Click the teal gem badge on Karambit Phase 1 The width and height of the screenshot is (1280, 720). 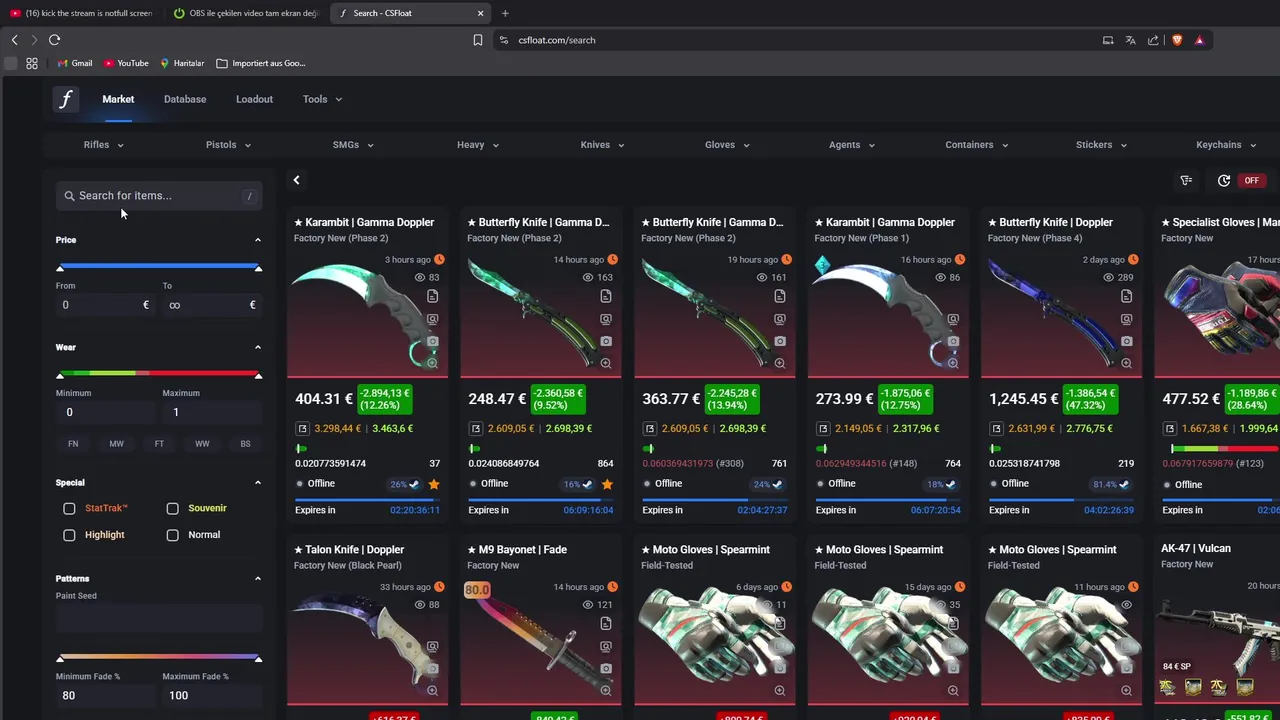822,265
